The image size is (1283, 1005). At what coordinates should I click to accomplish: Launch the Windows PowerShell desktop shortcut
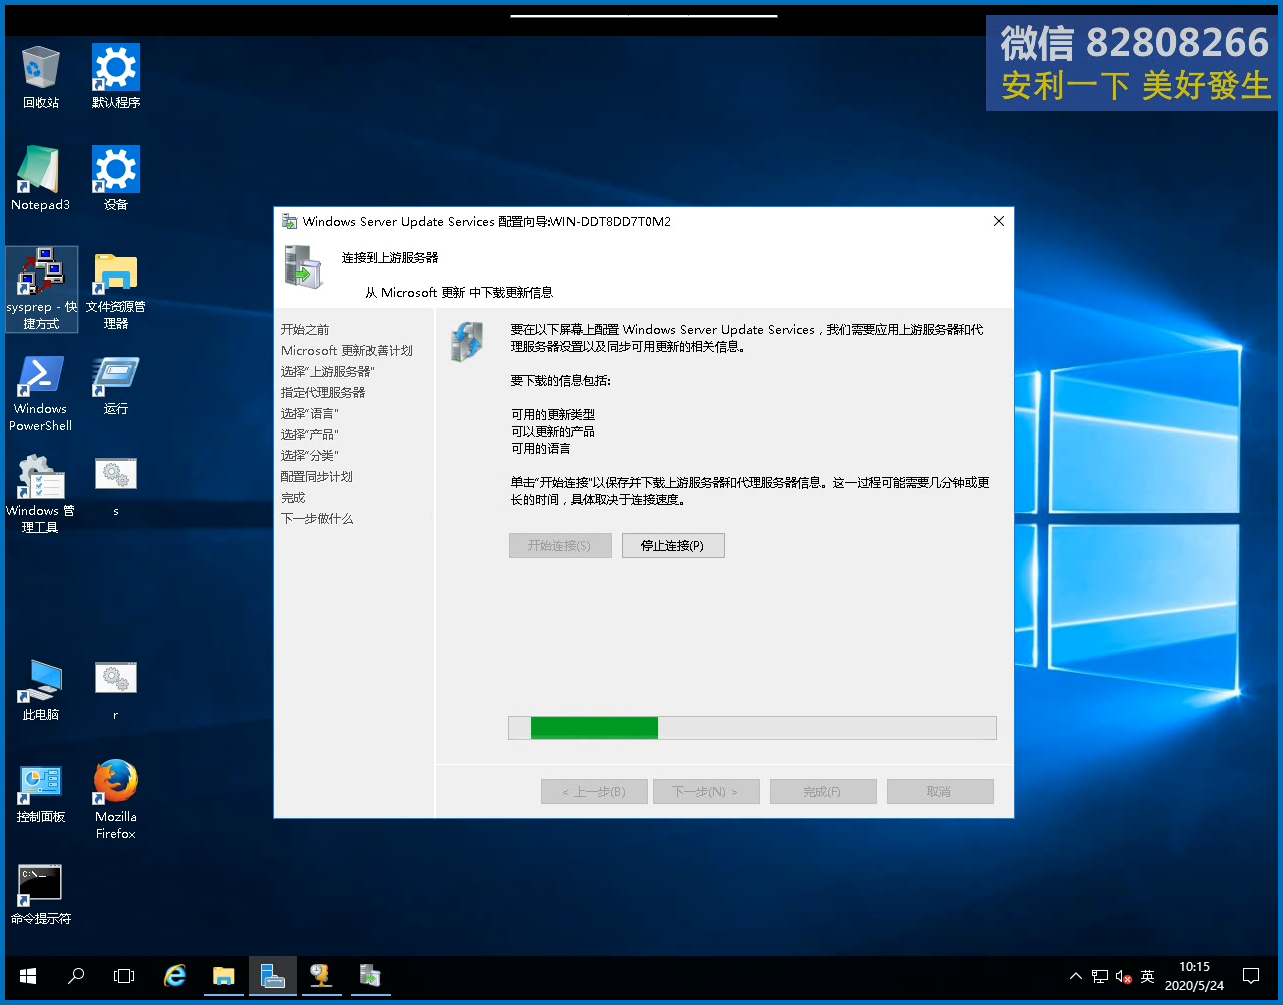[41, 392]
